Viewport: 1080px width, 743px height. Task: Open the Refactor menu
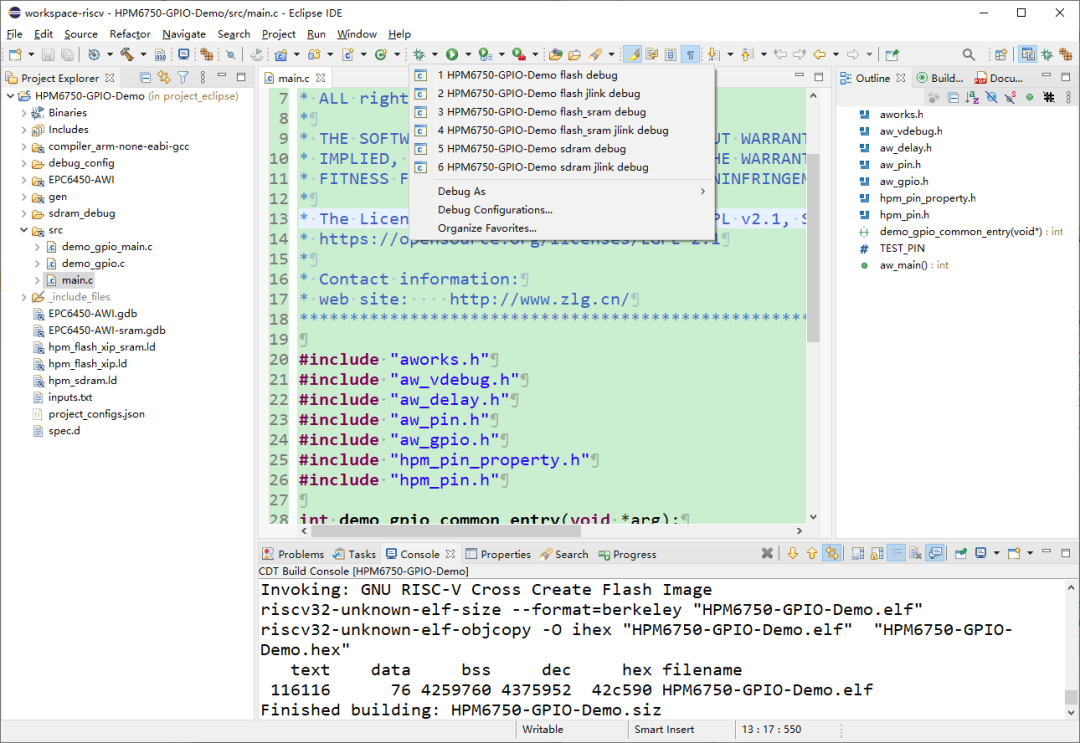tap(130, 33)
